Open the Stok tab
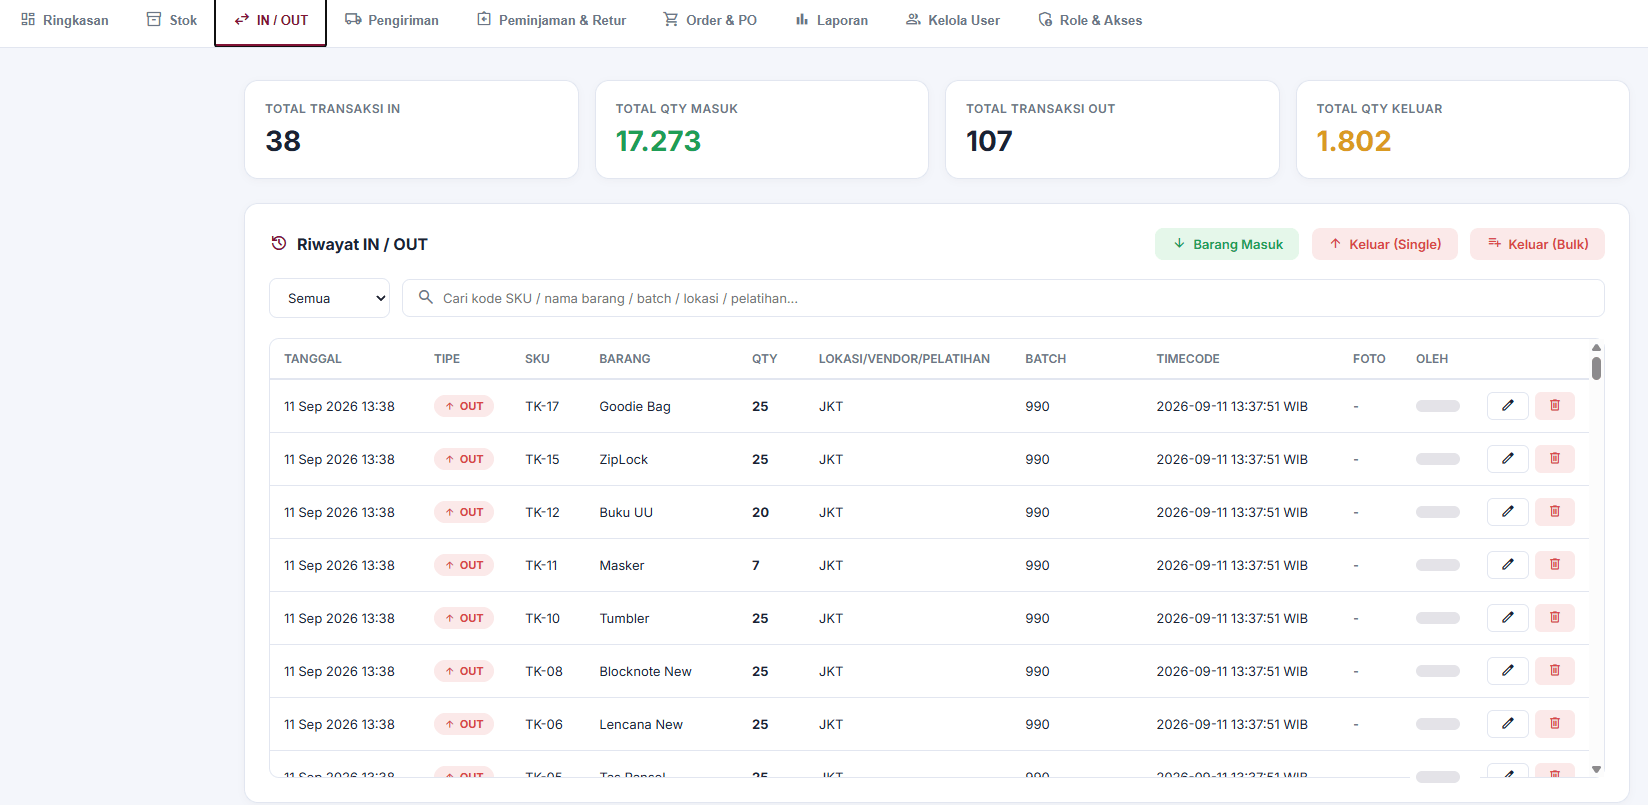The image size is (1648, 805). tap(172, 20)
